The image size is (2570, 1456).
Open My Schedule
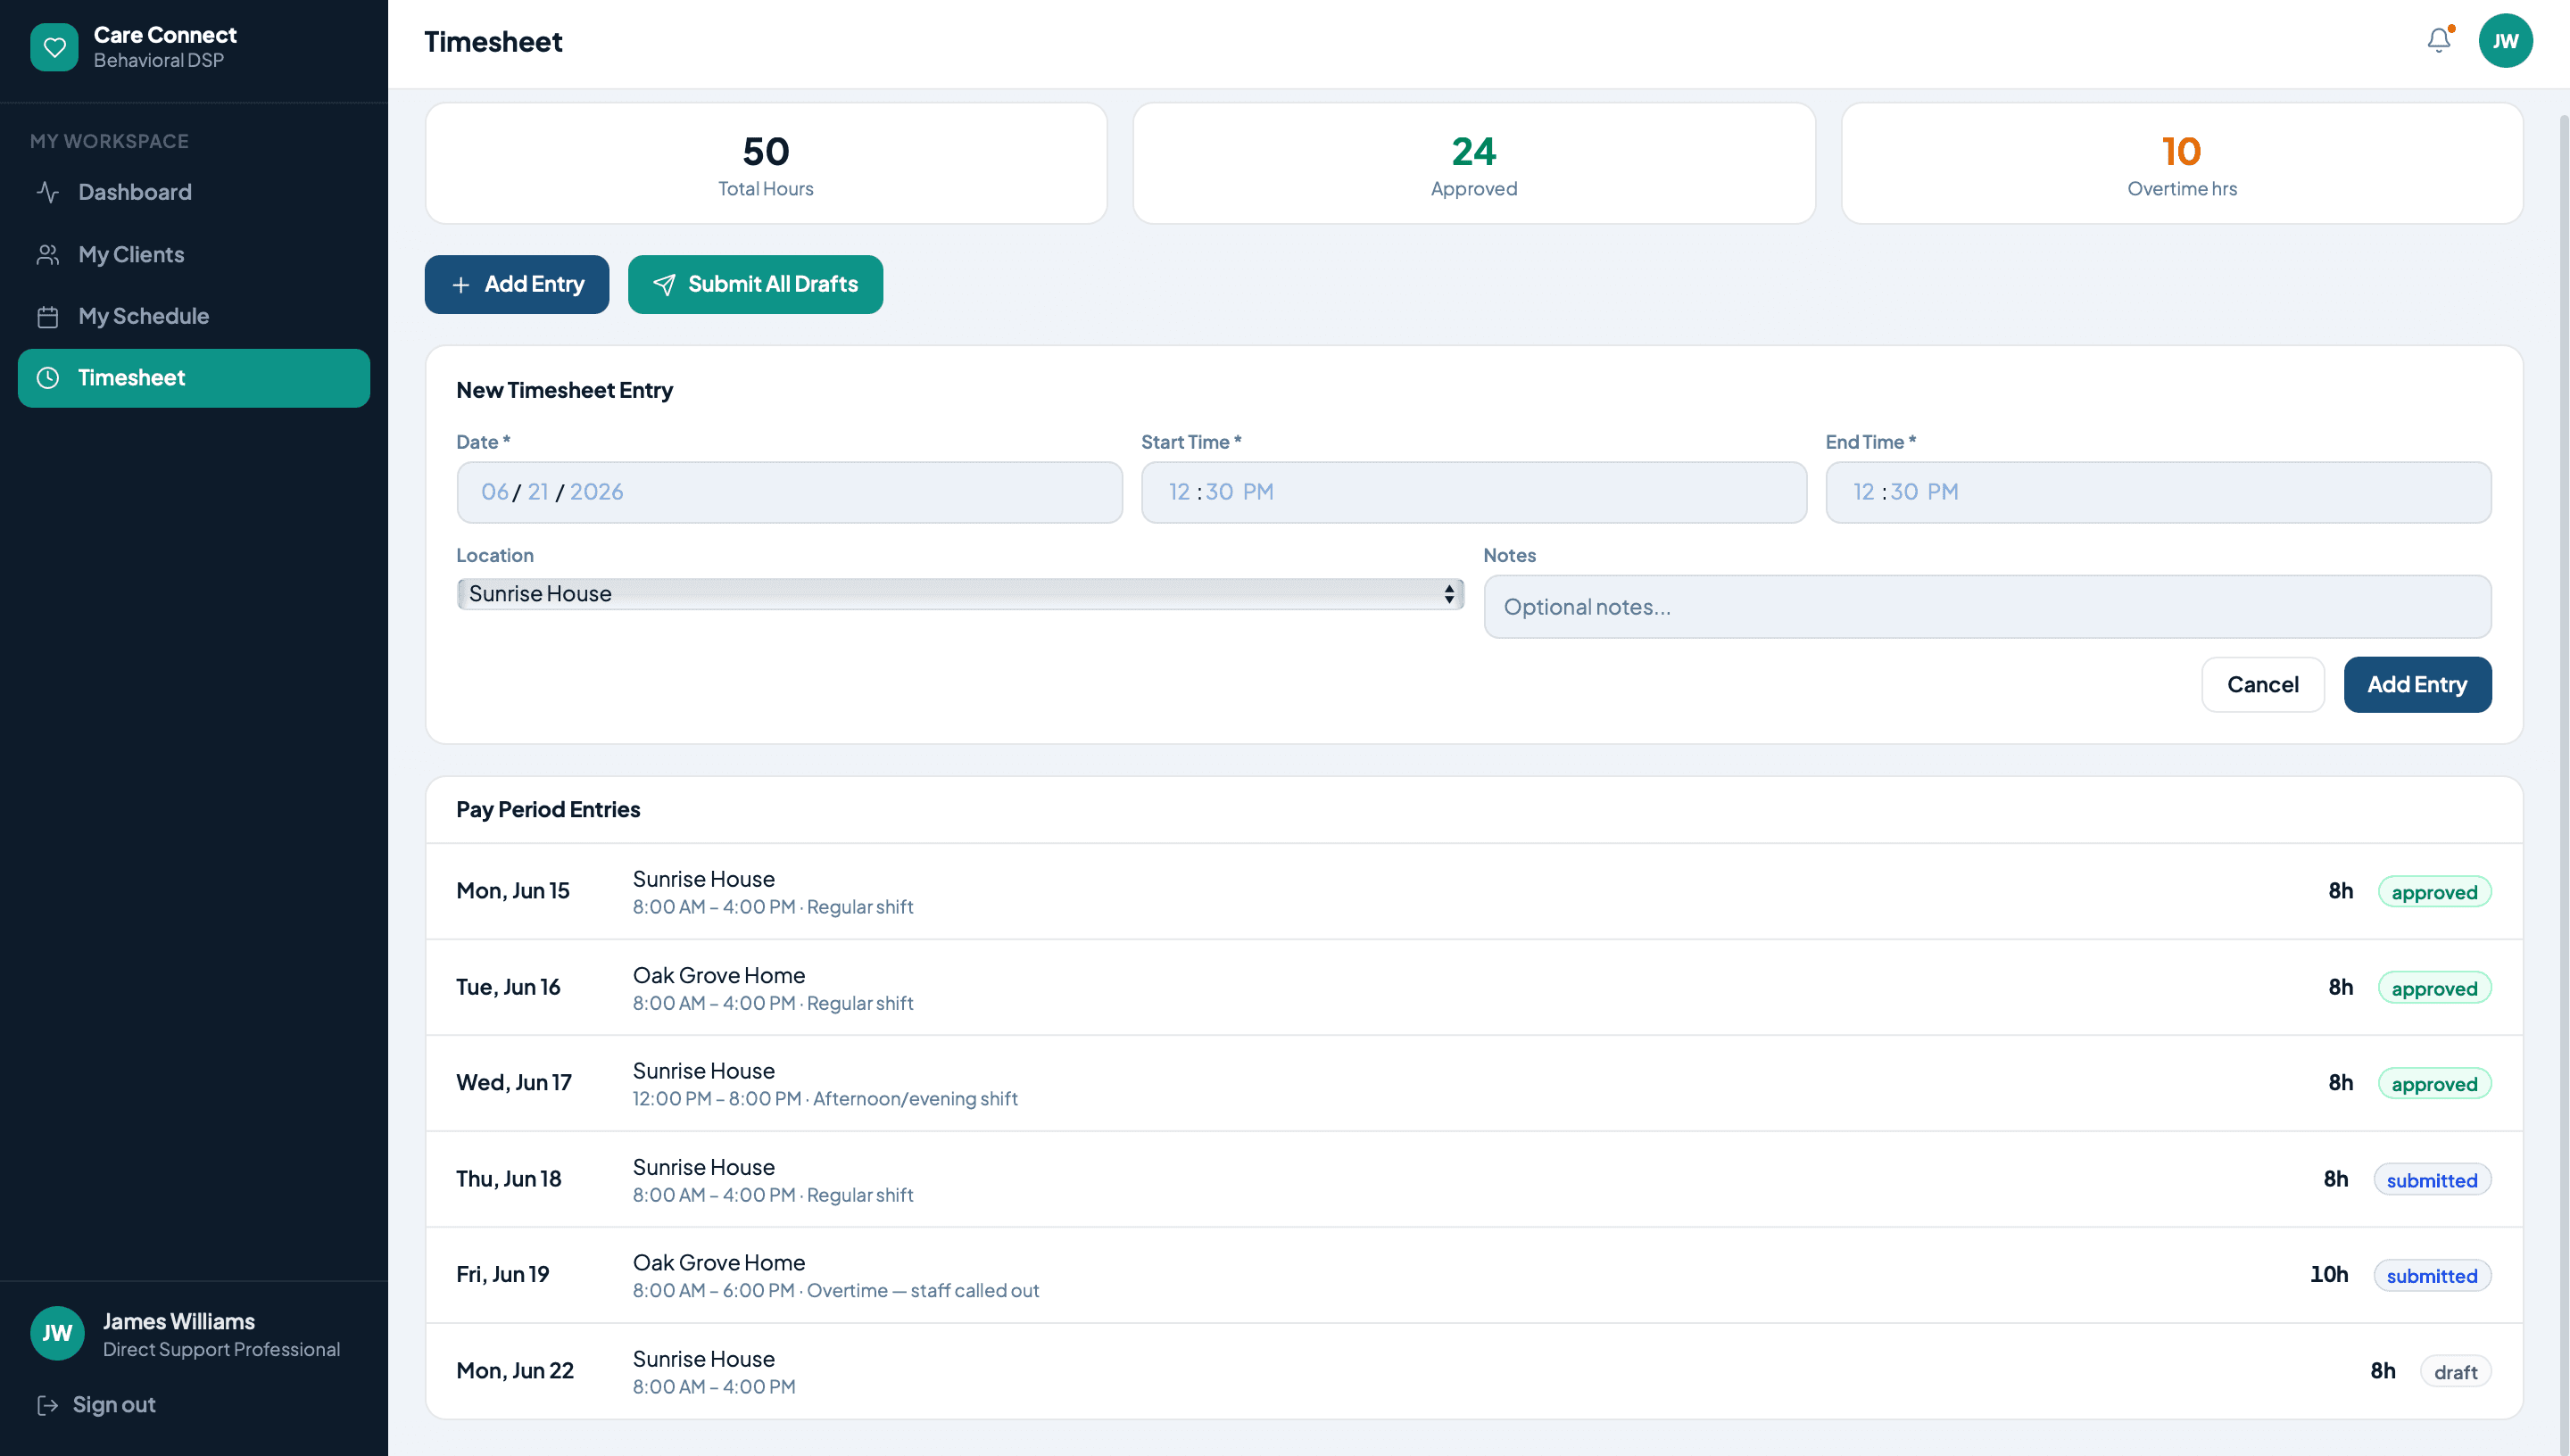(x=194, y=316)
